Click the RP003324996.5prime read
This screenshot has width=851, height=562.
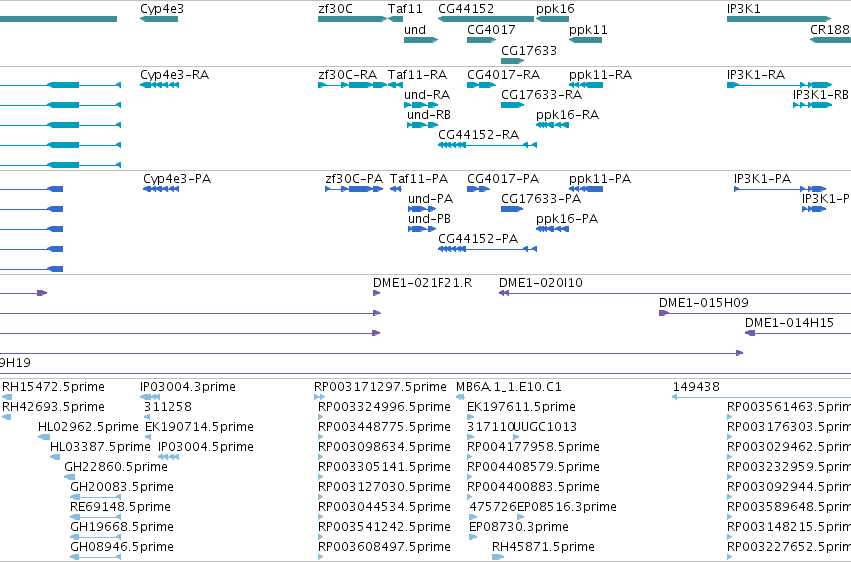coord(320,417)
